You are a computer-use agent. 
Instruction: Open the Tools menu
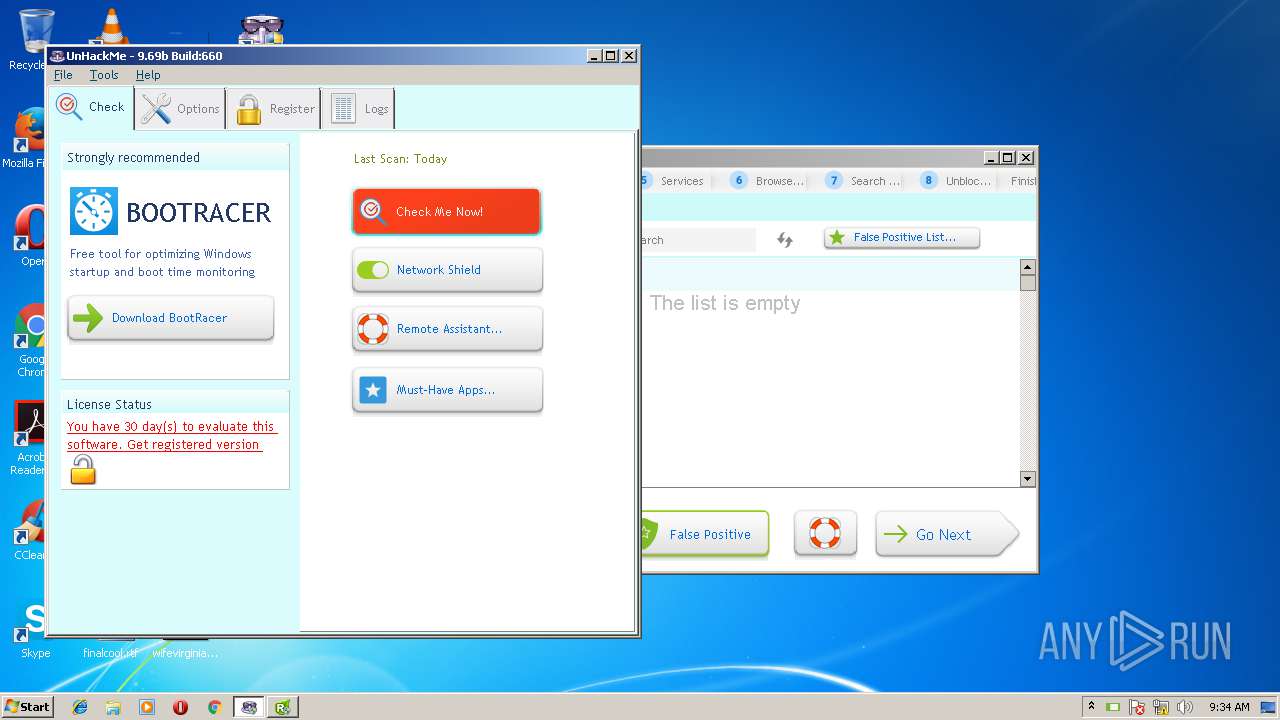click(104, 75)
